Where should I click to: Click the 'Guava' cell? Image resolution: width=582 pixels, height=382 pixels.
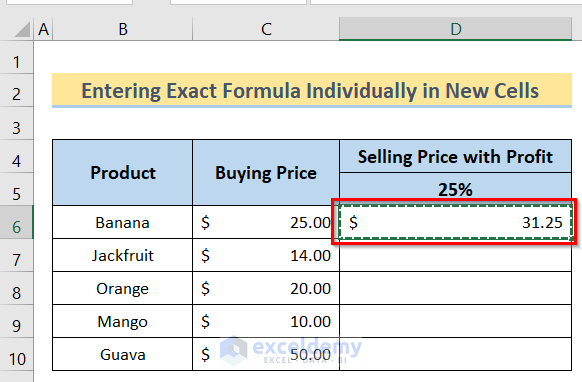123,354
